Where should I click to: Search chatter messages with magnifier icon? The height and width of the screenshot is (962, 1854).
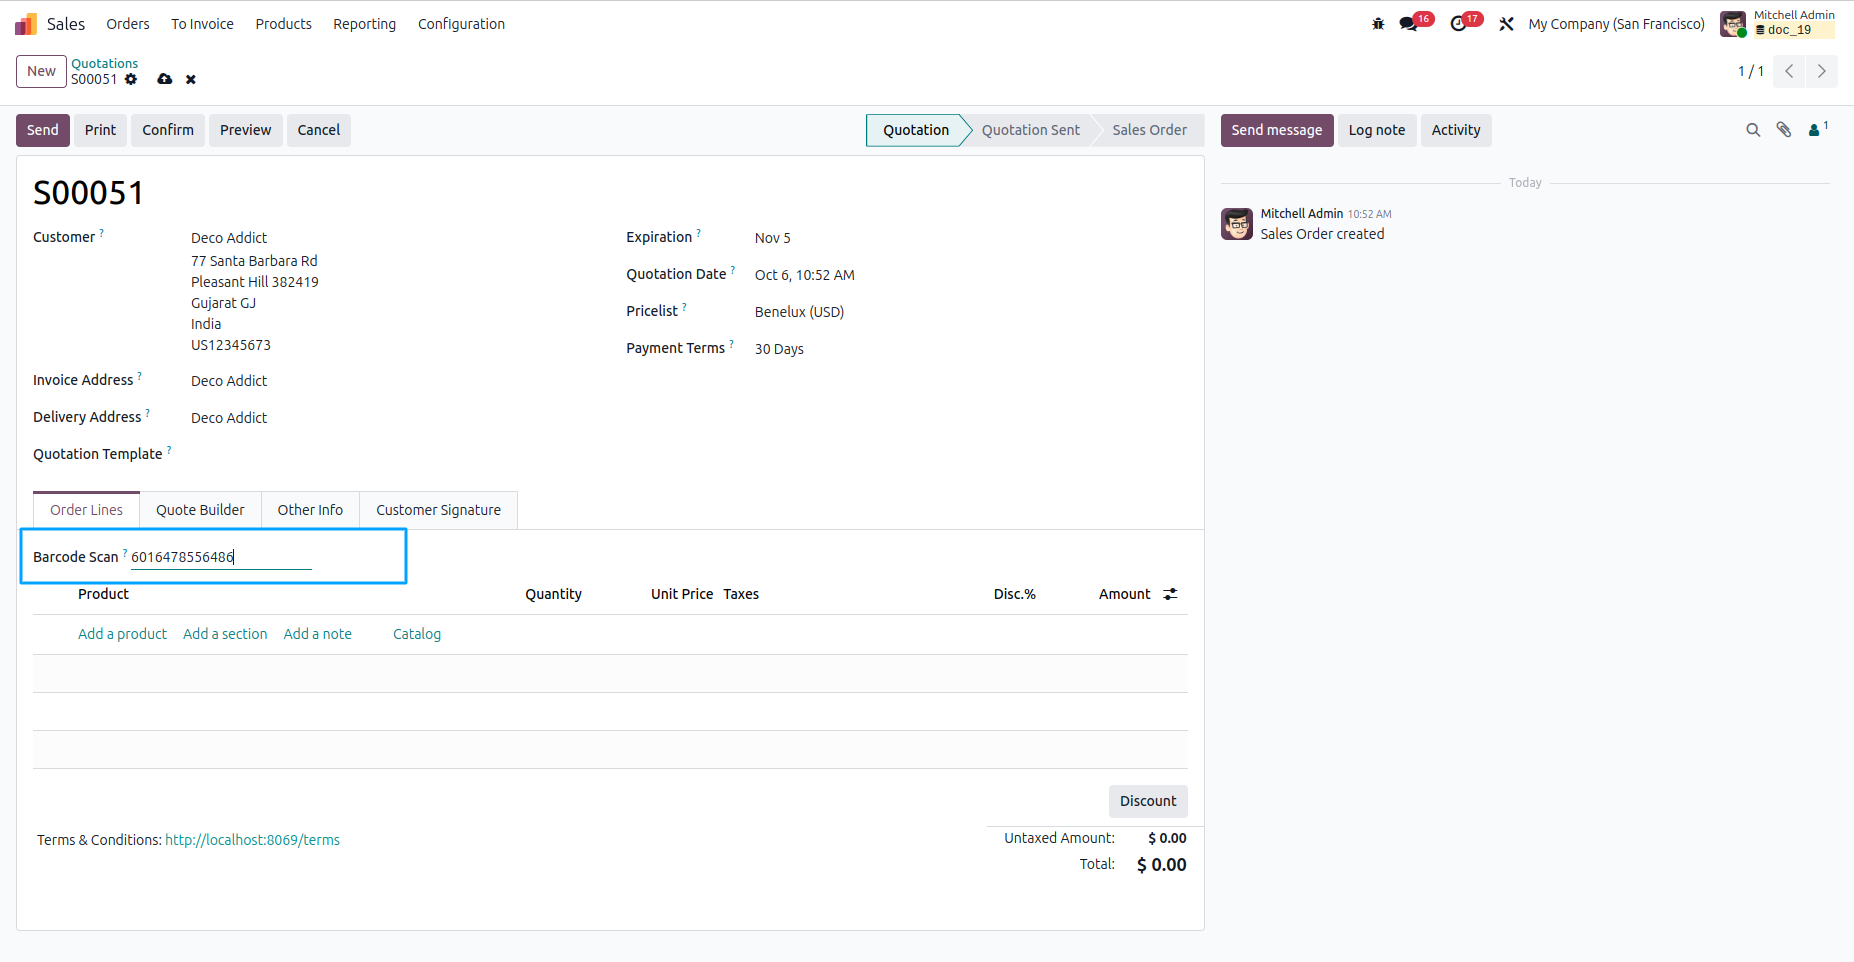pyautogui.click(x=1753, y=130)
